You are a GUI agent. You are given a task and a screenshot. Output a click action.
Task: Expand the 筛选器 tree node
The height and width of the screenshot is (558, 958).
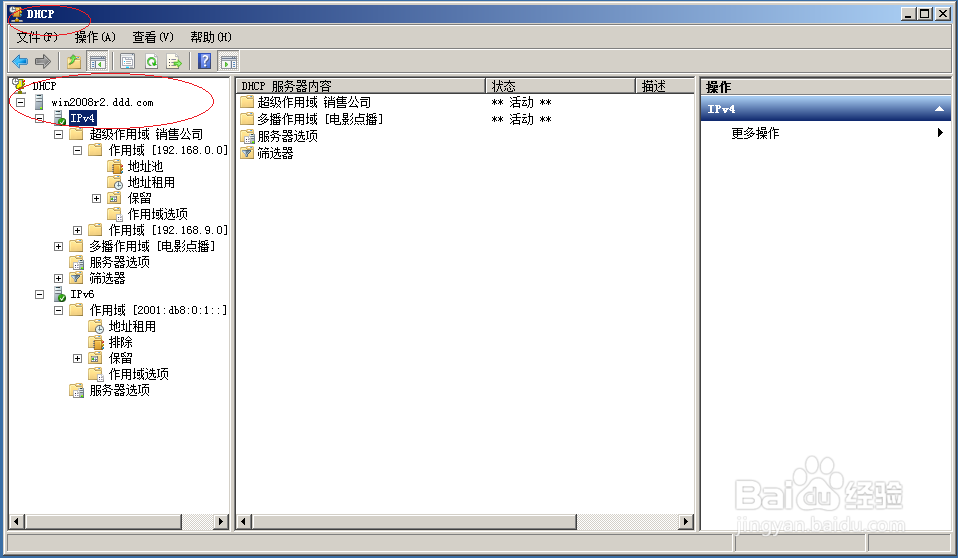59,278
